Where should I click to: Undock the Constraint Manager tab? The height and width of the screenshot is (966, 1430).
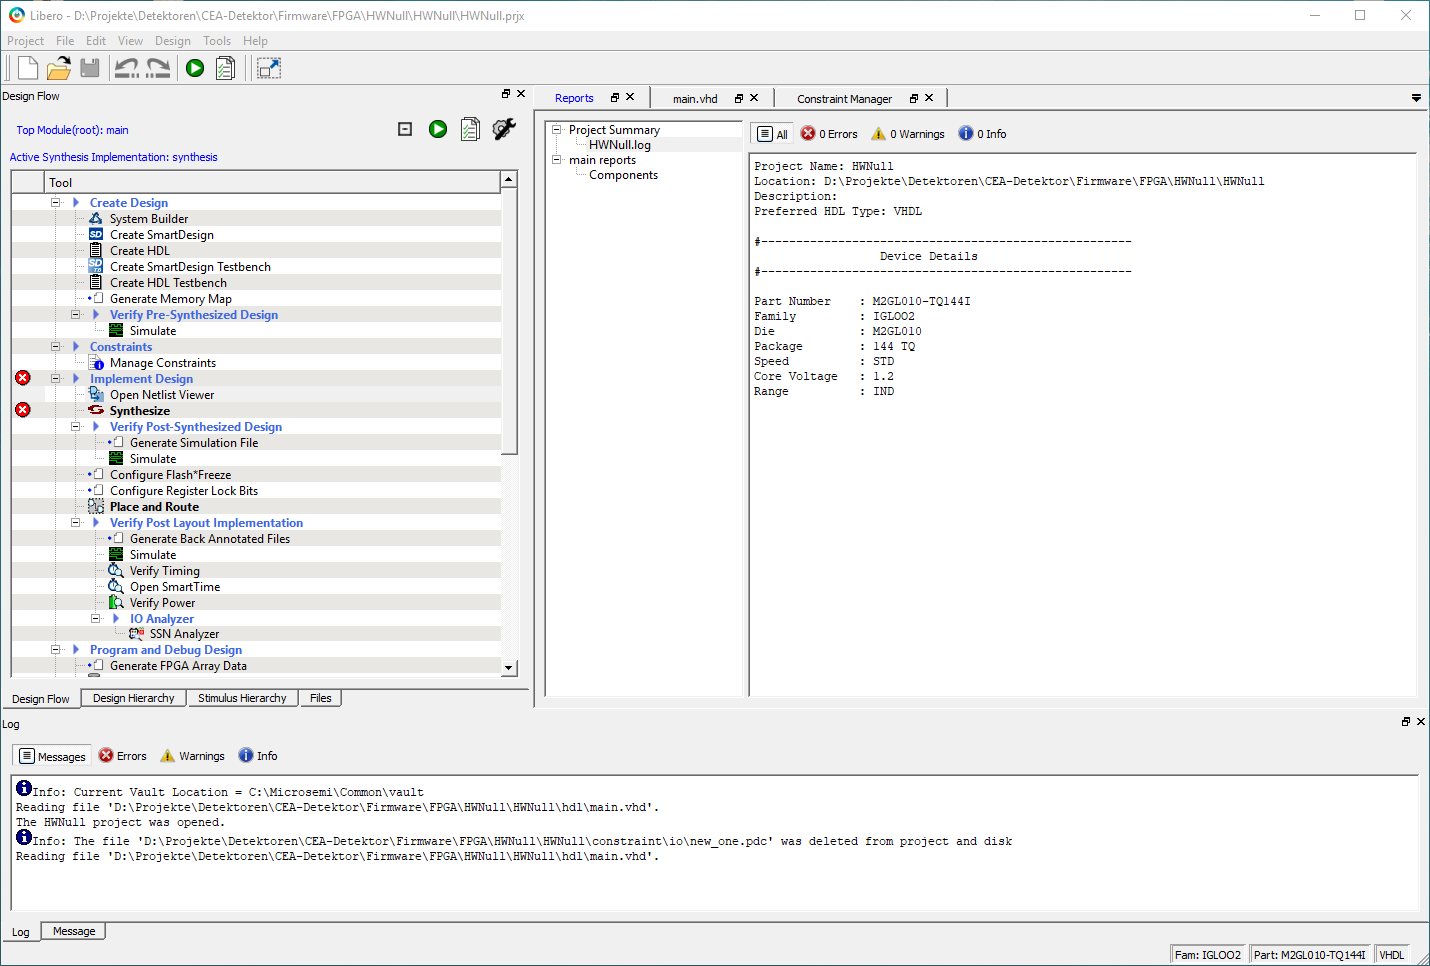click(x=914, y=98)
